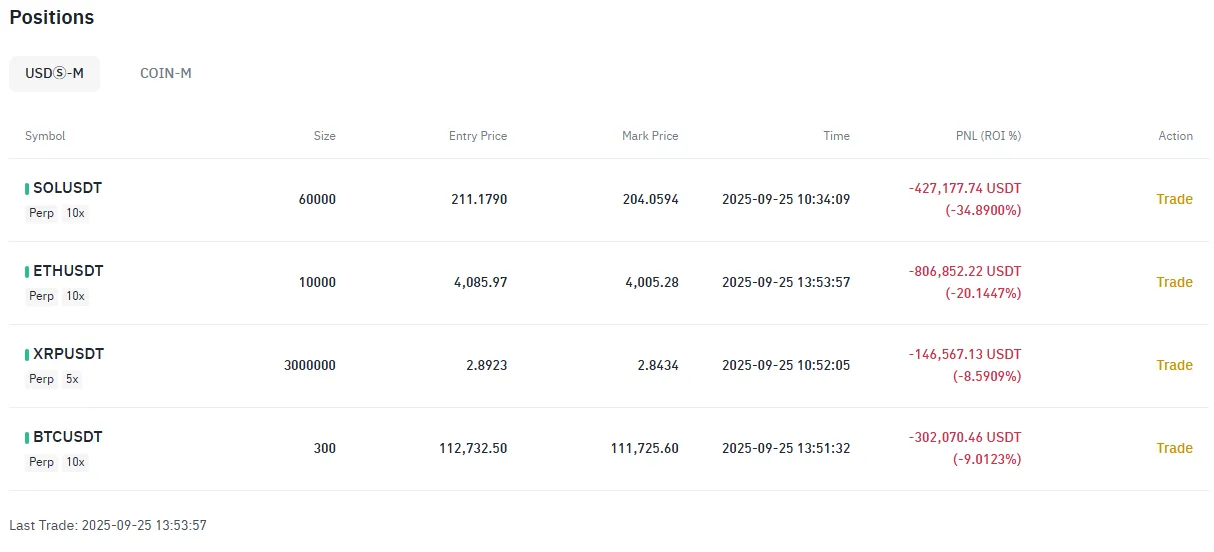Open the SOLUSDT symbol link

[x=68, y=188]
